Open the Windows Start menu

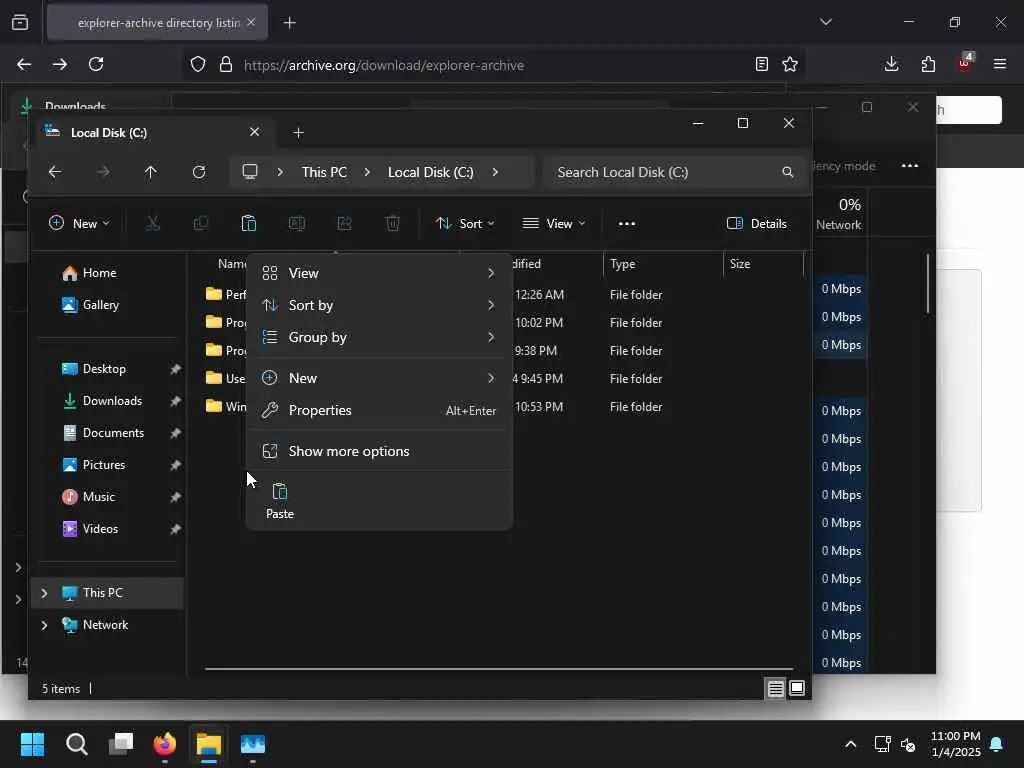[x=32, y=744]
